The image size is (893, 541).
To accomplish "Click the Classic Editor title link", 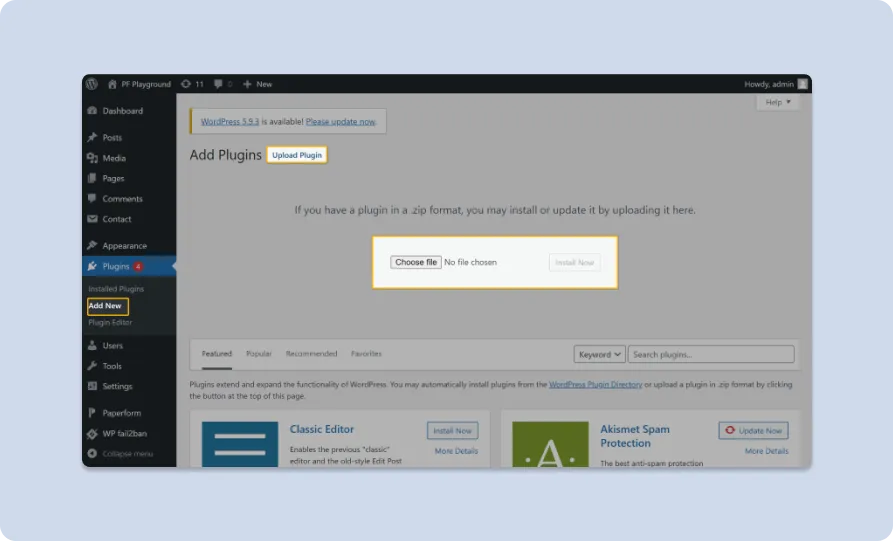I will (x=322, y=429).
